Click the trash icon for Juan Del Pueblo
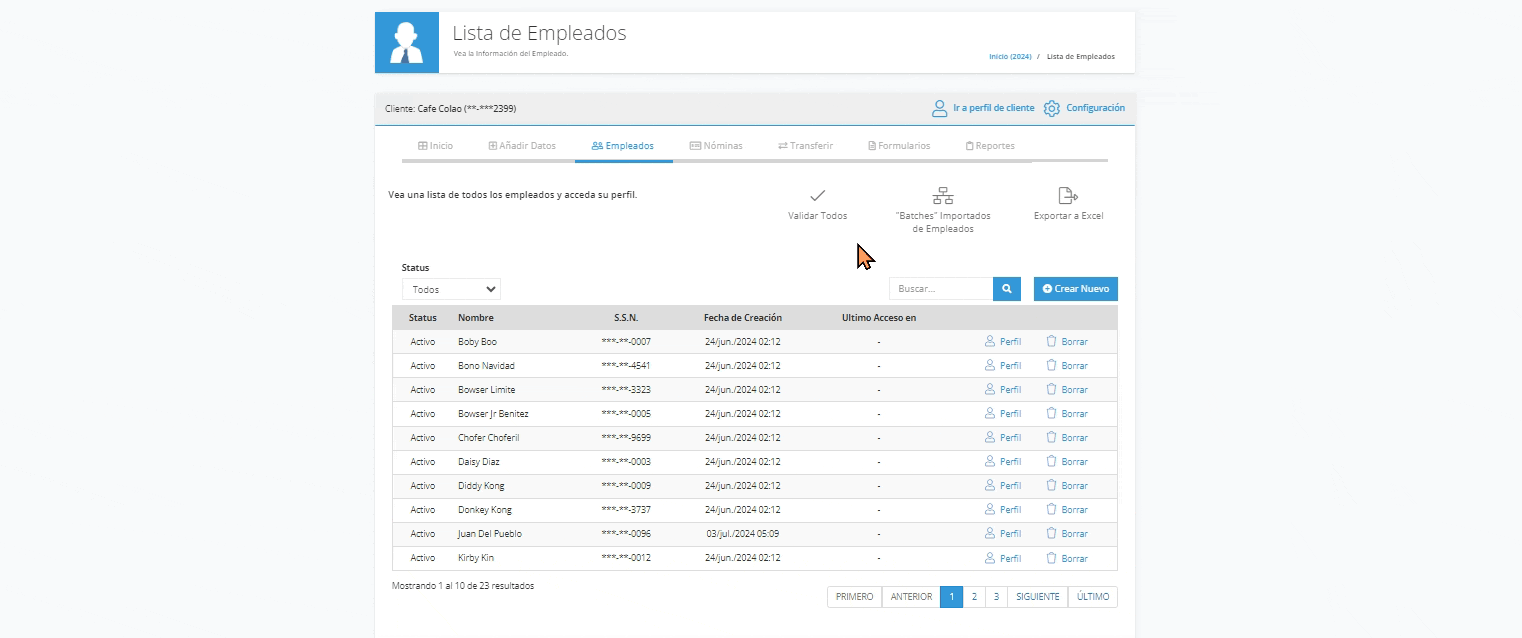Screen dimensions: 1522x638 click(1051, 533)
